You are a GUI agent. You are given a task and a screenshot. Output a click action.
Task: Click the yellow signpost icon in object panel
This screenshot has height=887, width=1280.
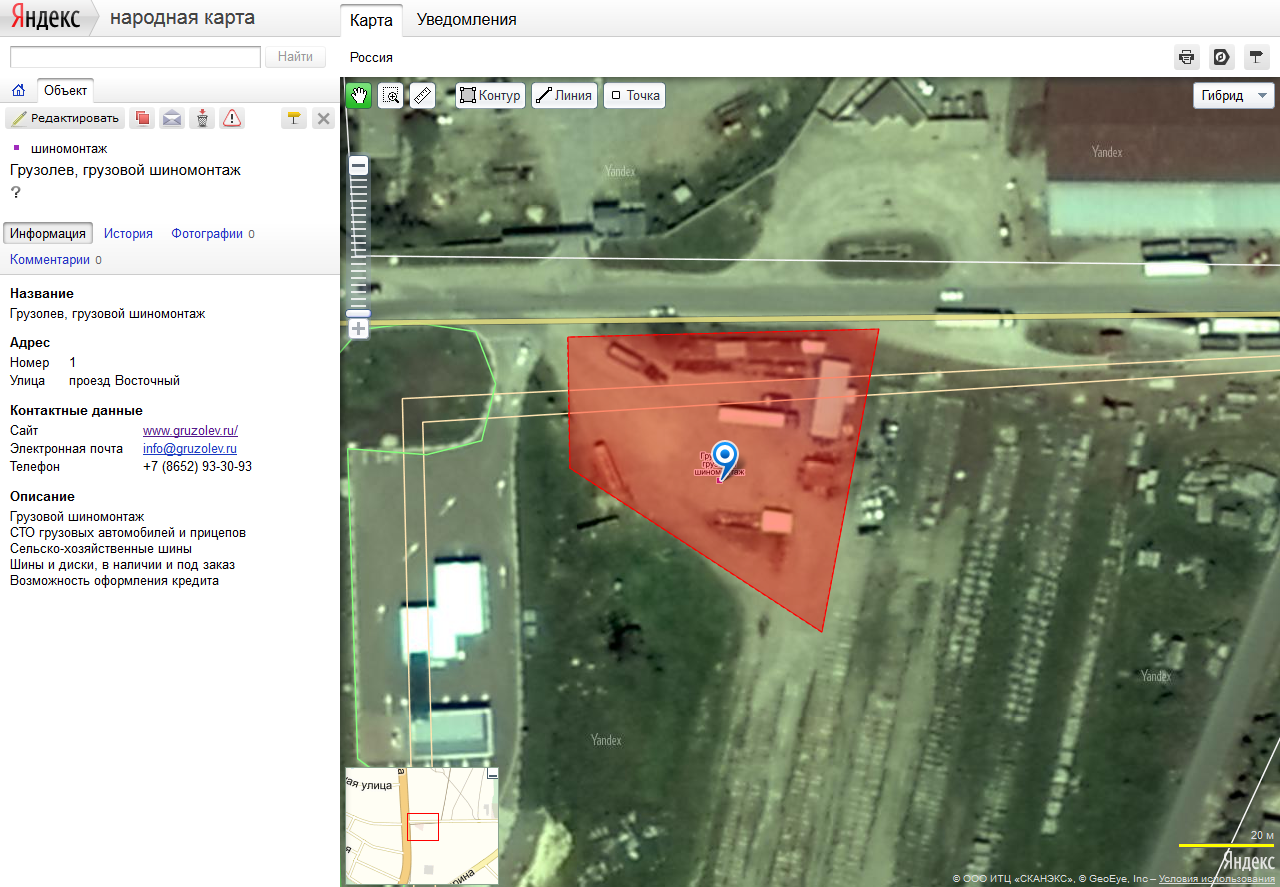(x=293, y=119)
